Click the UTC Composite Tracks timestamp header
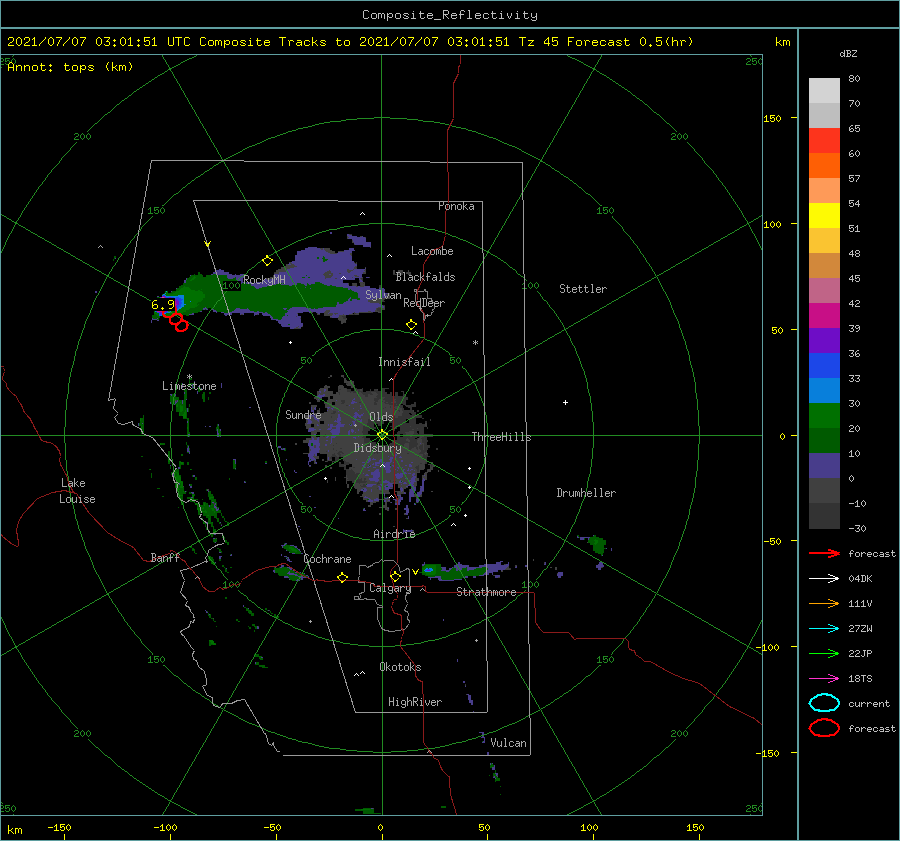 [x=350, y=42]
